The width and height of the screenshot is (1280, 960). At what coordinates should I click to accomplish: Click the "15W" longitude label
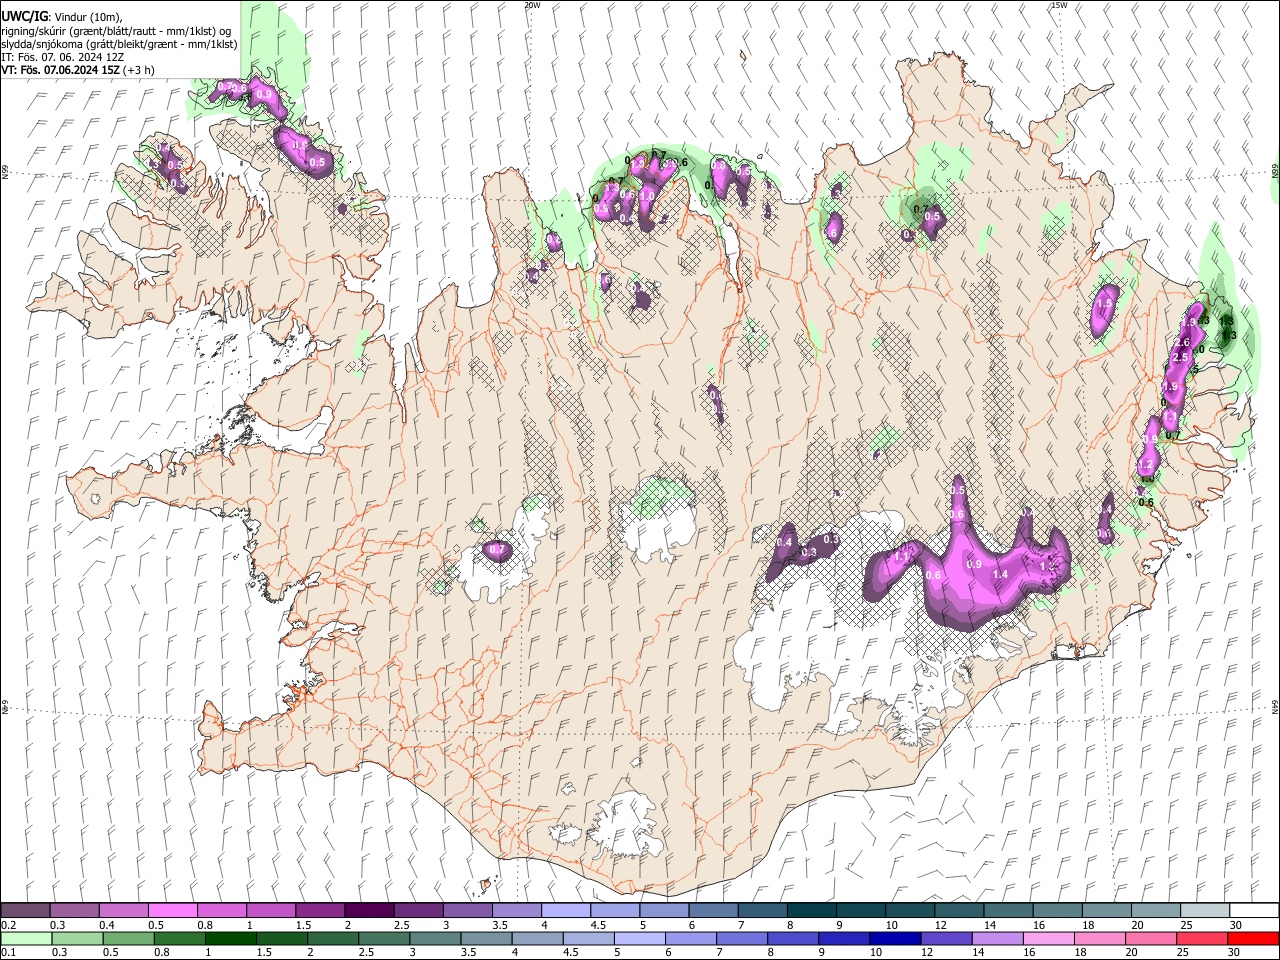pyautogui.click(x=1060, y=5)
